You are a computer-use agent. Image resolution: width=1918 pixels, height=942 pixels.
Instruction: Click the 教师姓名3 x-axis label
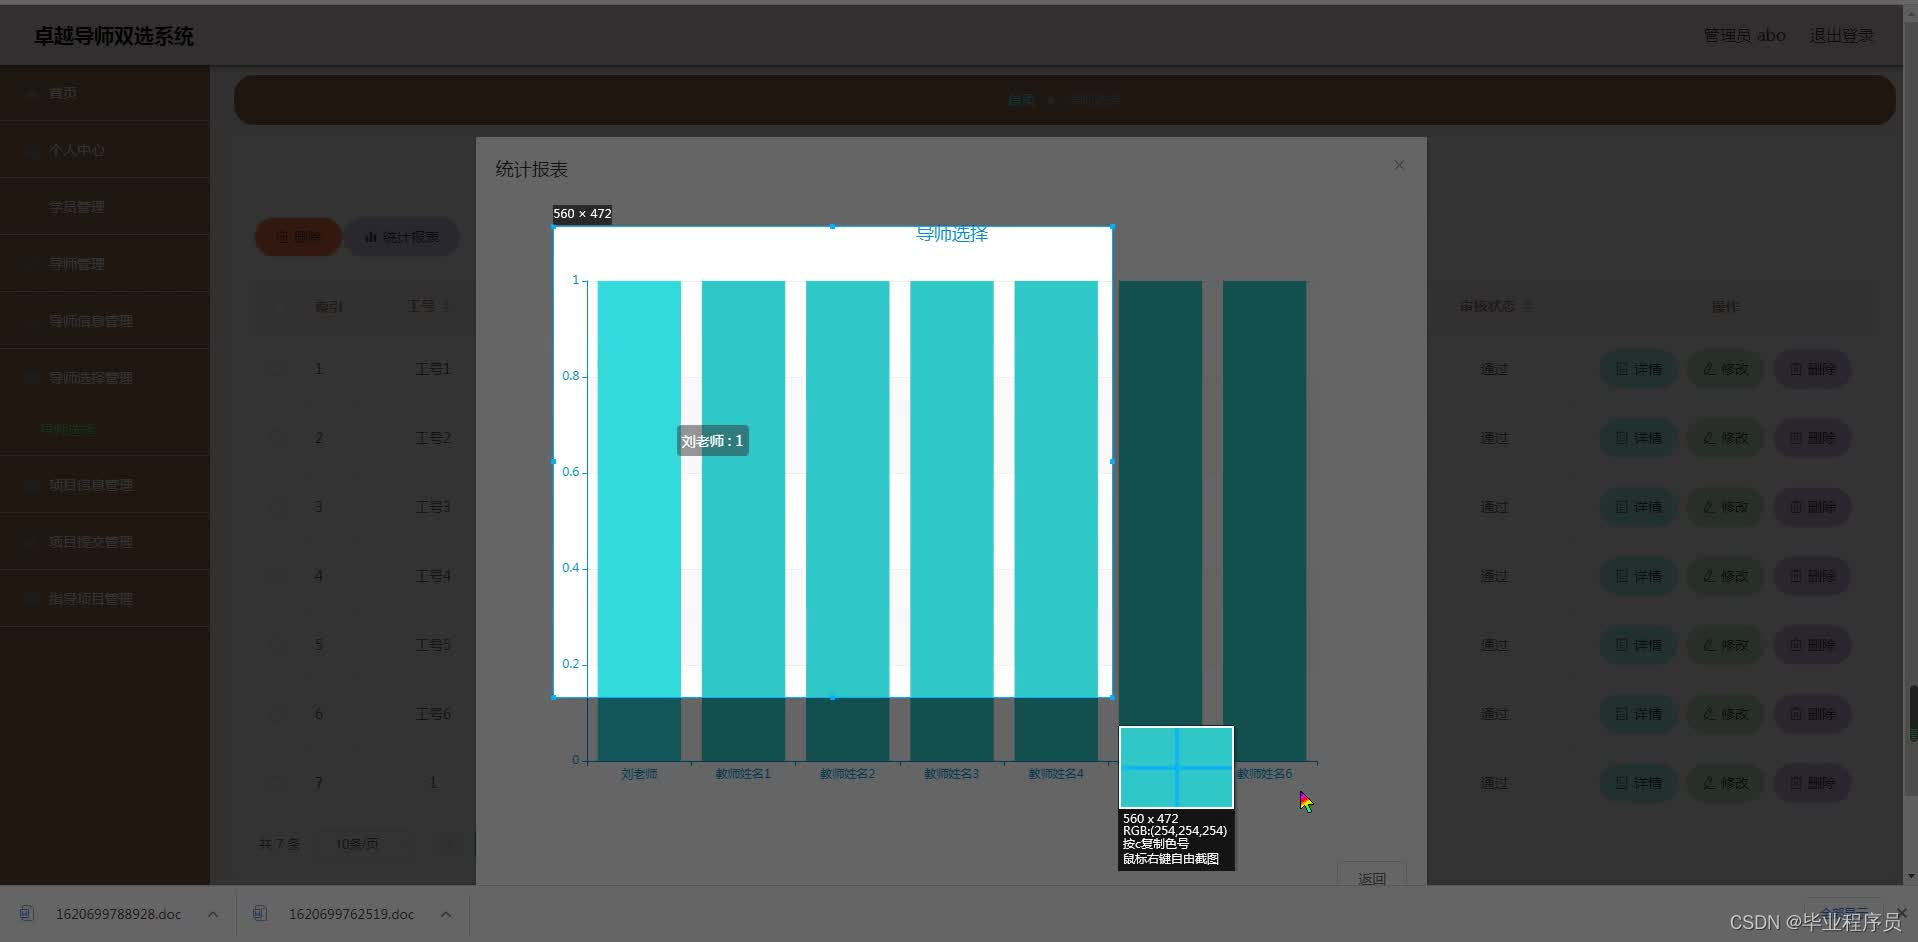click(x=951, y=774)
